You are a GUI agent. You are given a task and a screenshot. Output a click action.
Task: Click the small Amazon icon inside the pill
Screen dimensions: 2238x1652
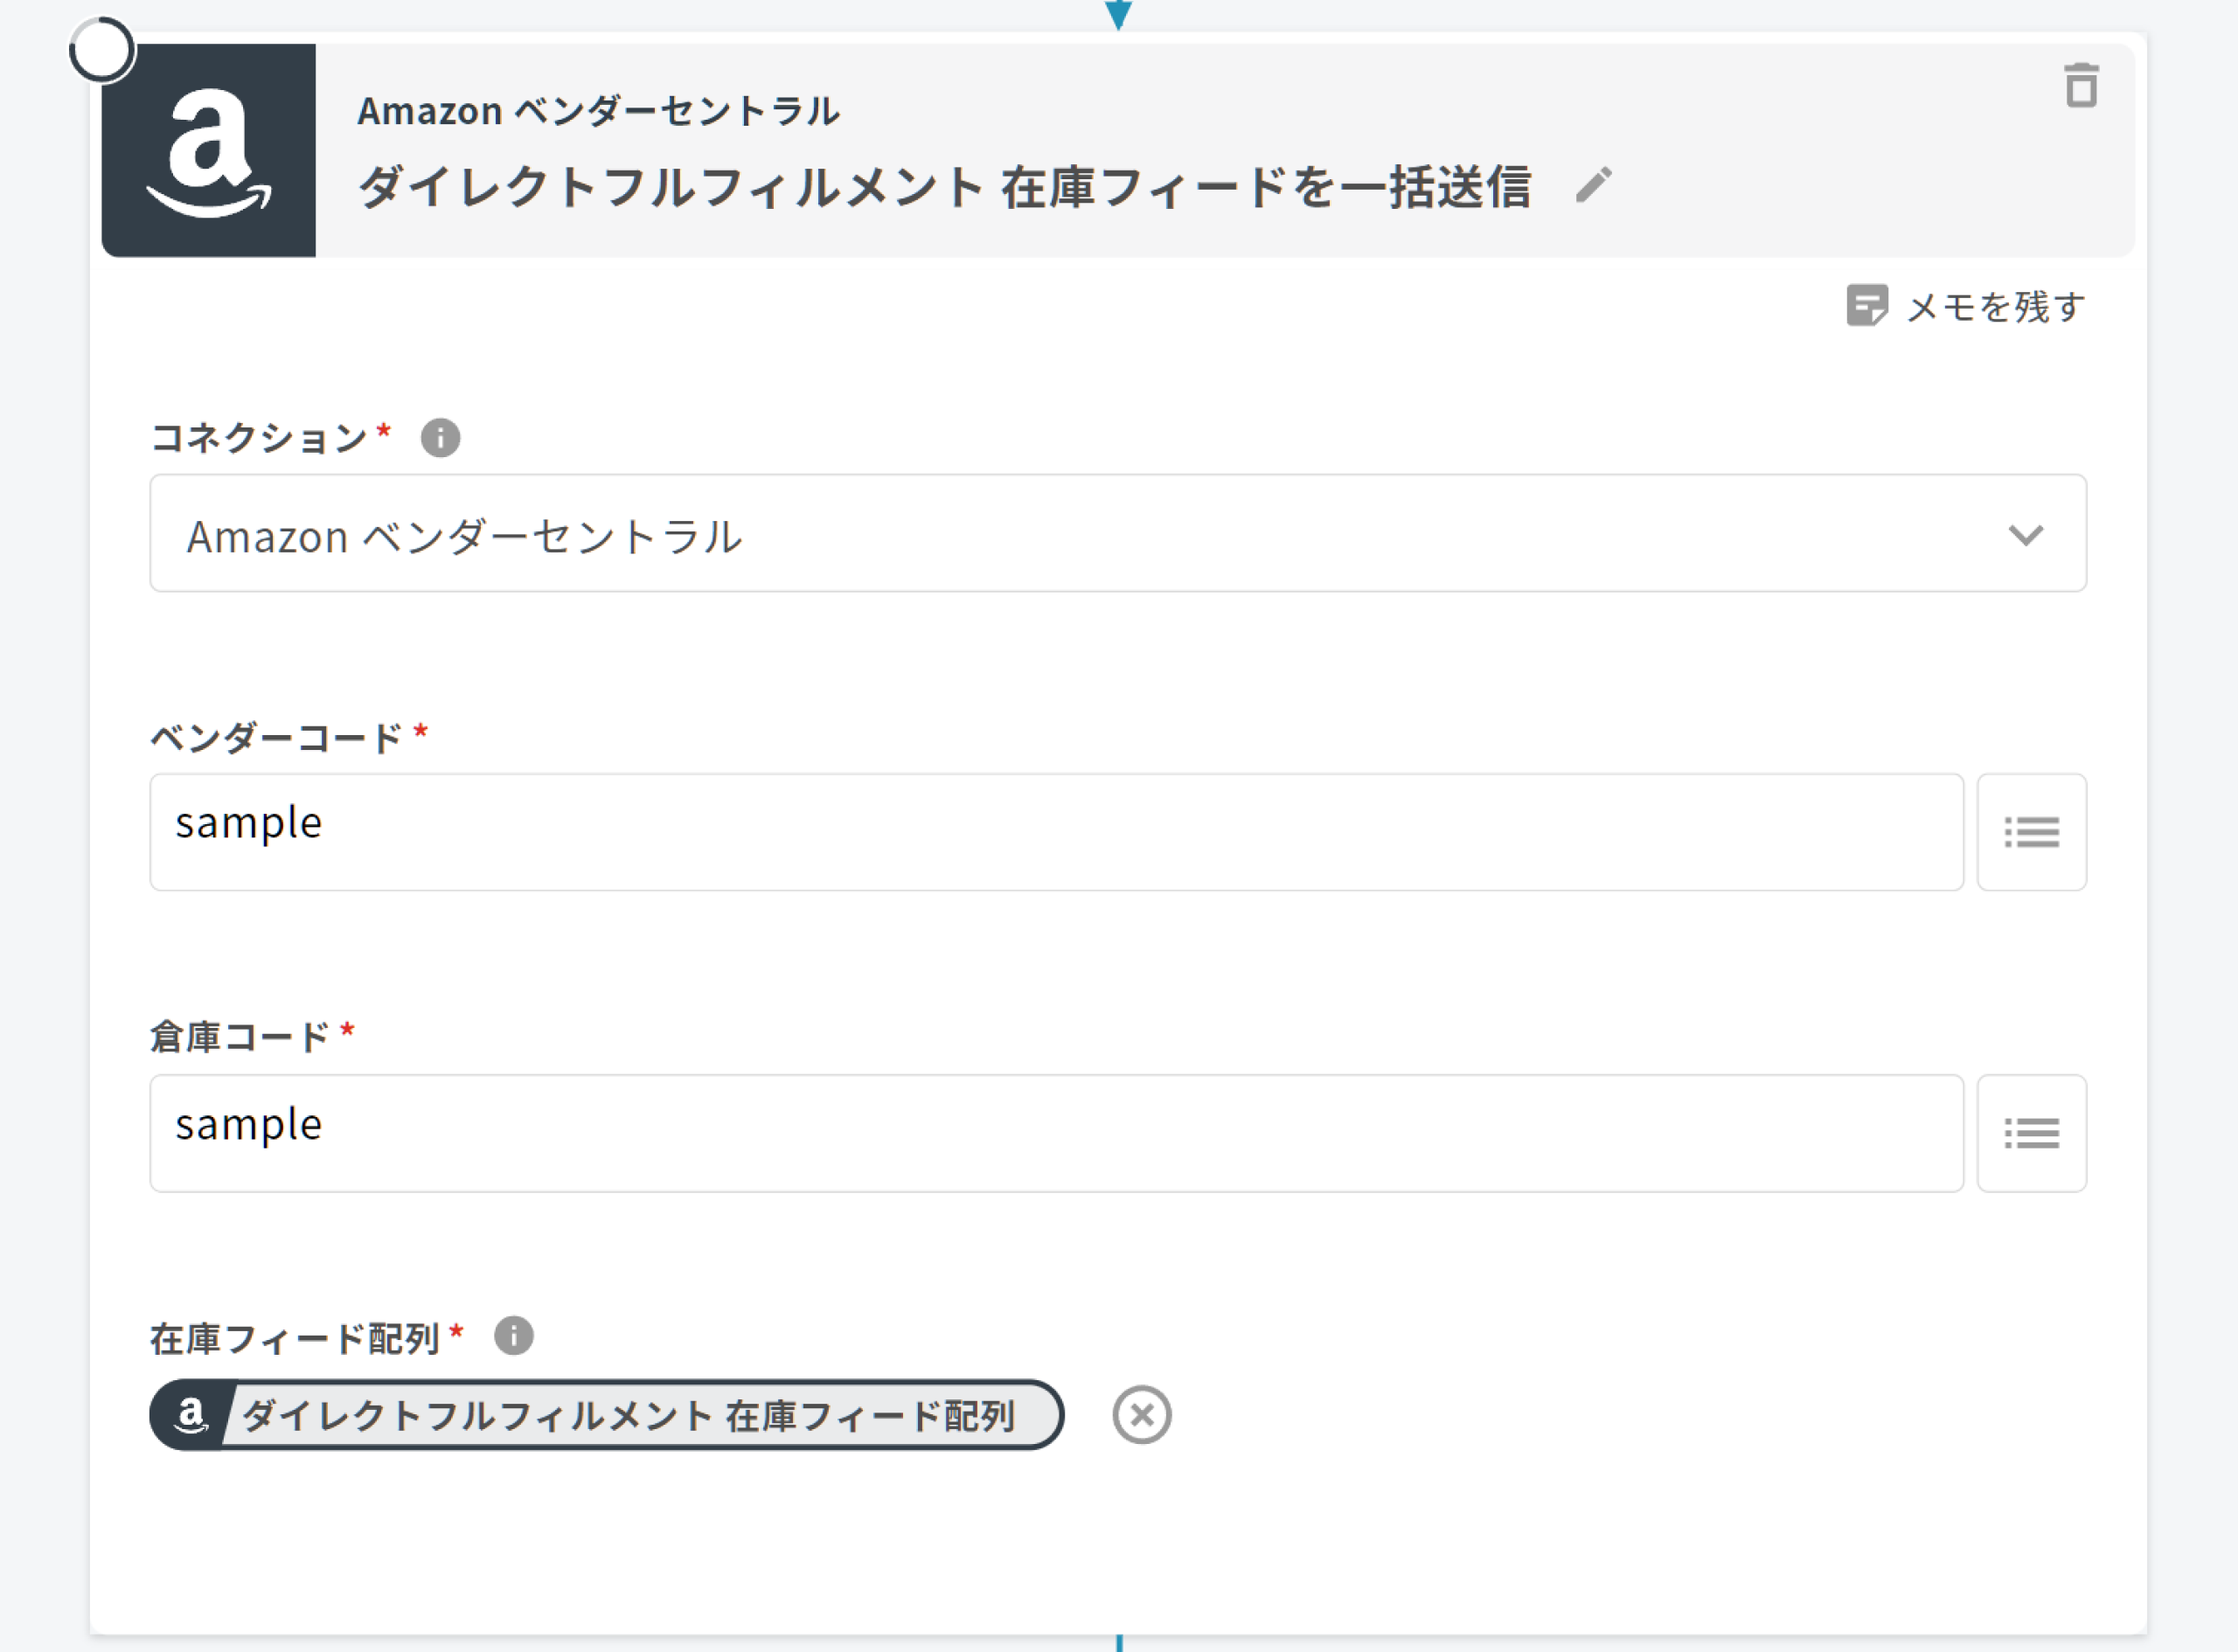tap(190, 1416)
